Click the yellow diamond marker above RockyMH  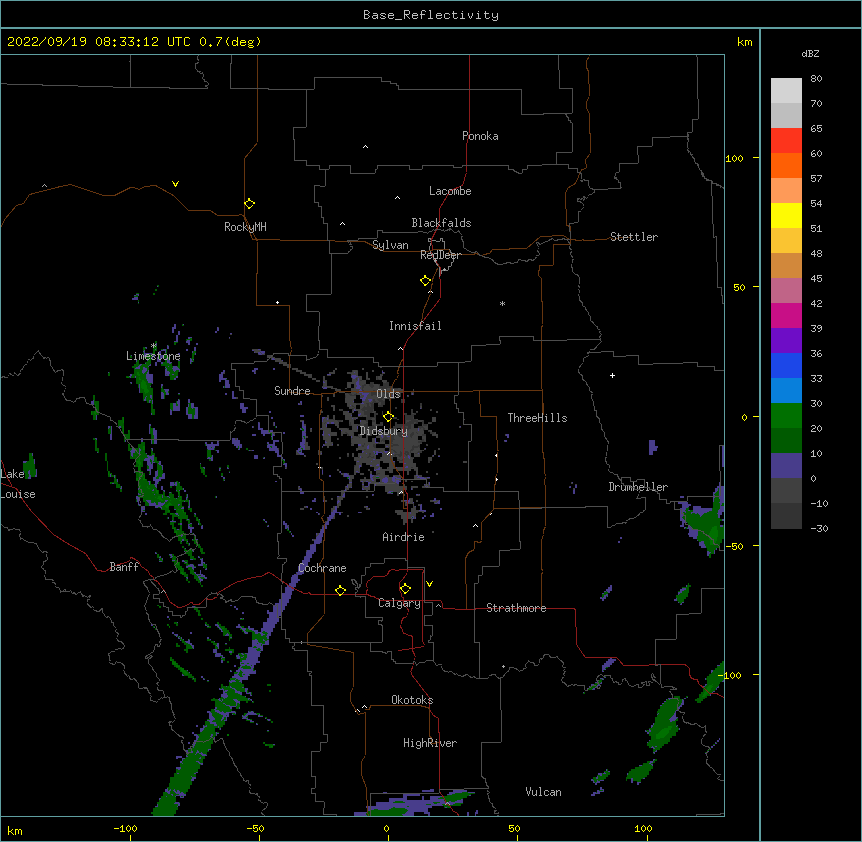click(249, 203)
